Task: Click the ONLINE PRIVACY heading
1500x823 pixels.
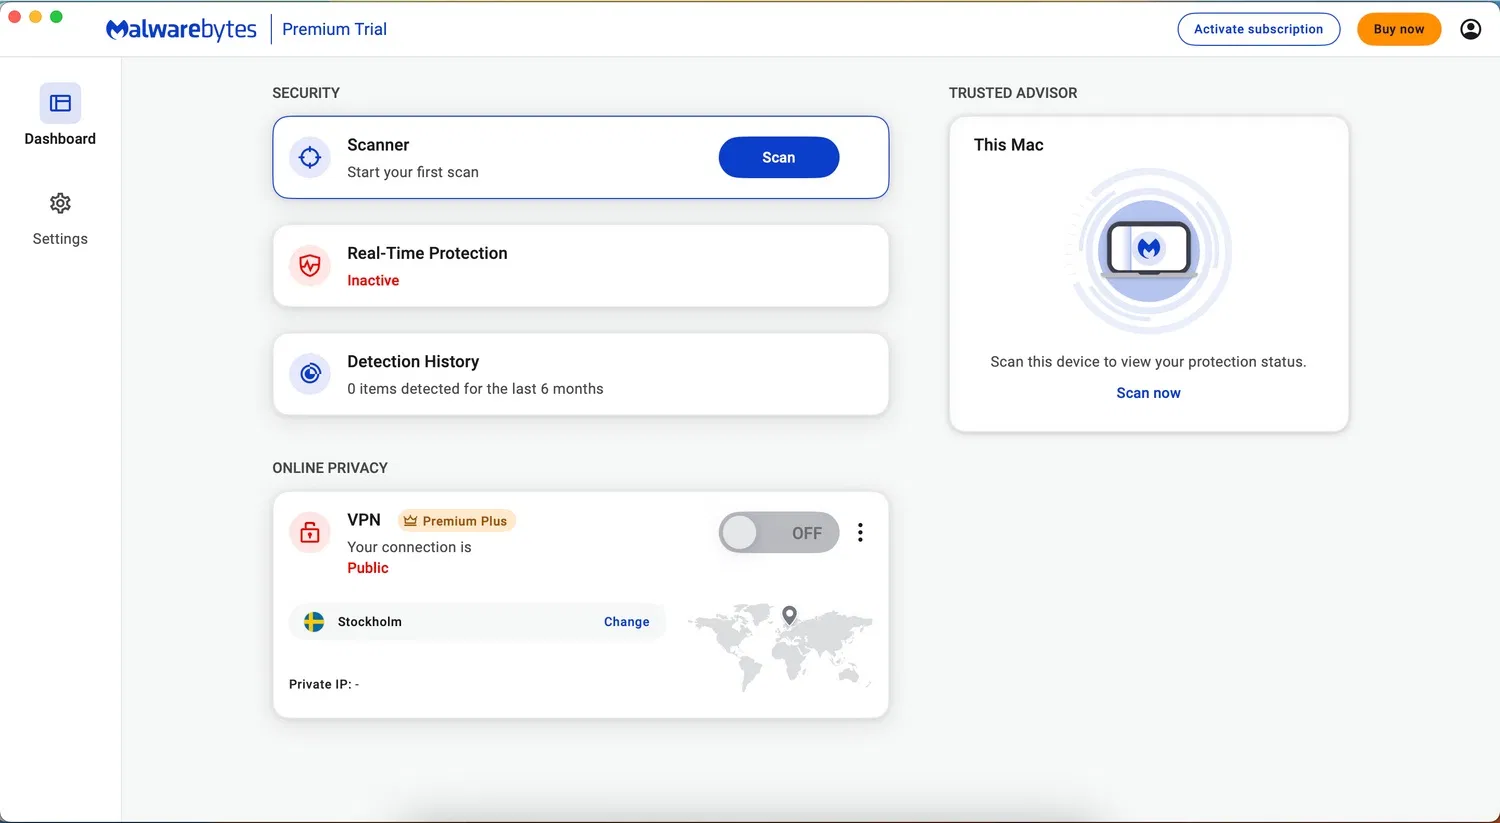Action: pos(330,468)
